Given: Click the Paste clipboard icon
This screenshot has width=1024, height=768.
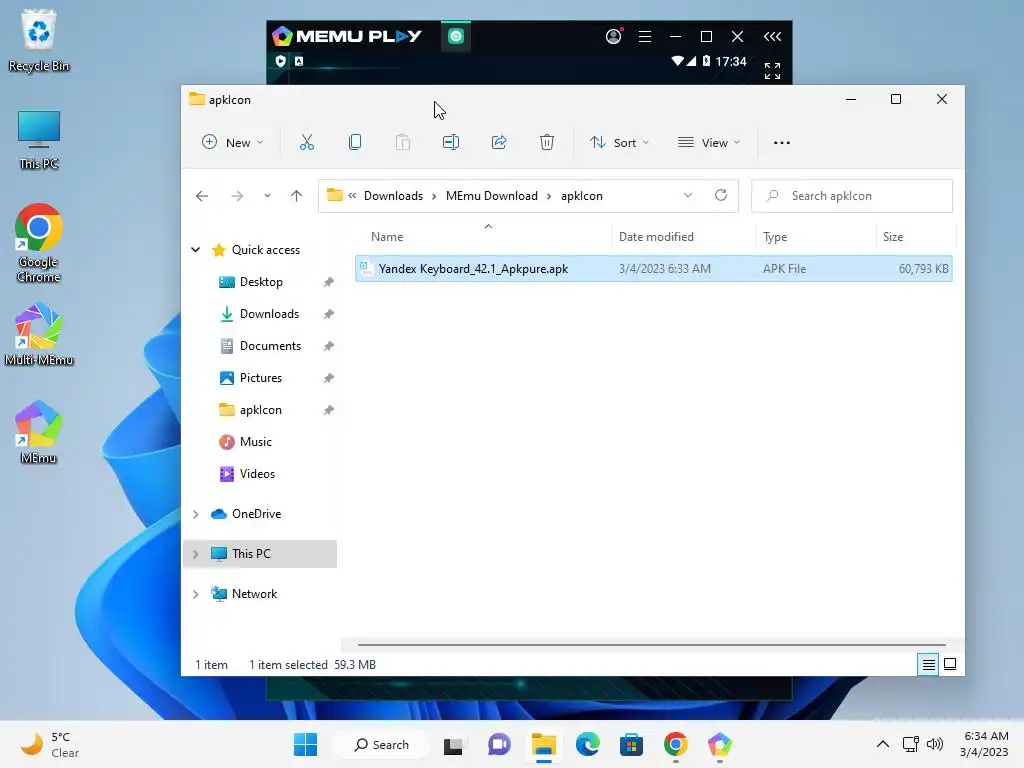Looking at the screenshot, I should click(403, 142).
